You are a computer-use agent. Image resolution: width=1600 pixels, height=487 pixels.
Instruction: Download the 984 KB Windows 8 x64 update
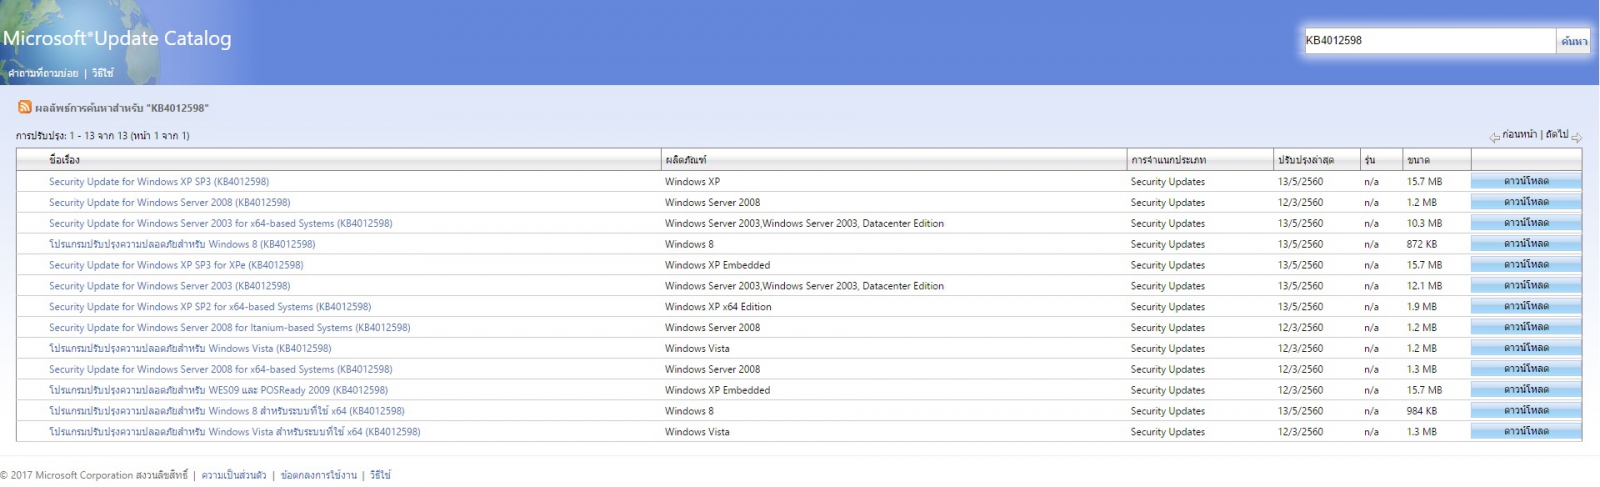(x=1526, y=411)
